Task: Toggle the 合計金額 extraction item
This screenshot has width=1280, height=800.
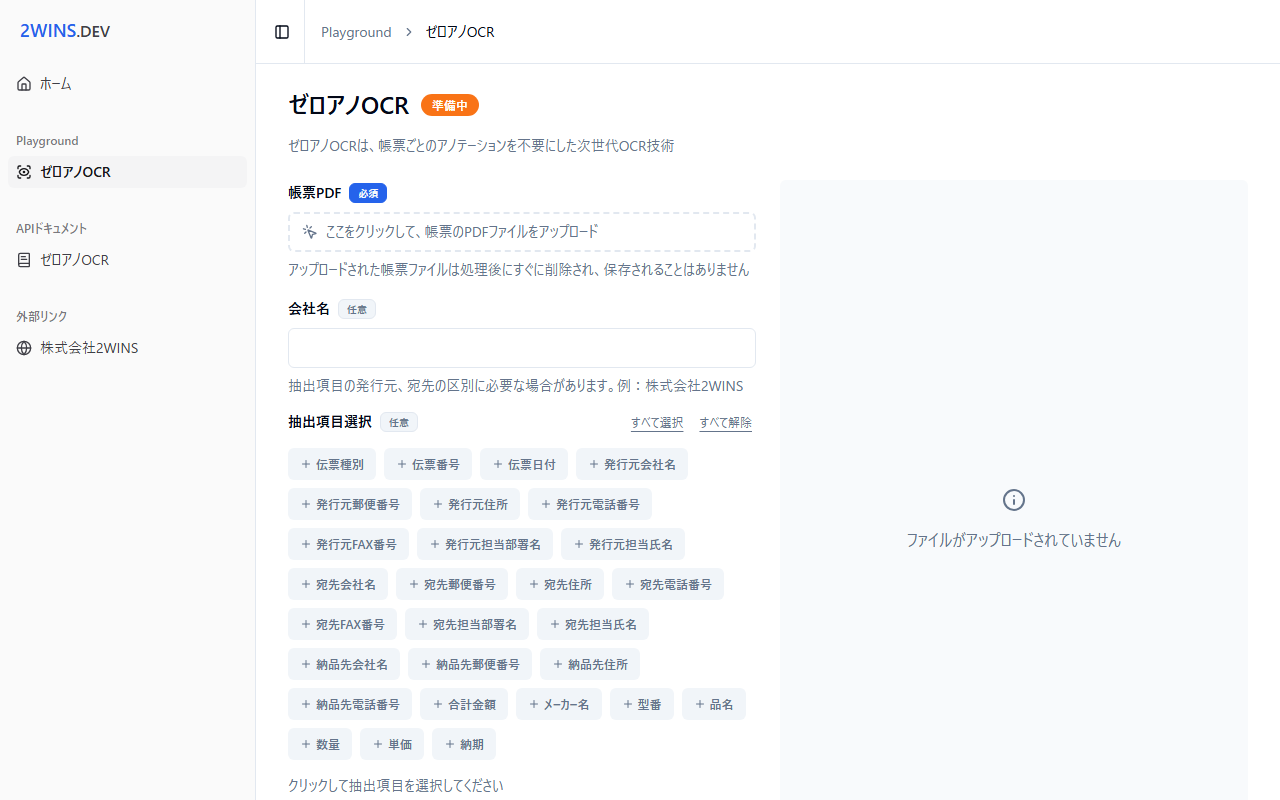Action: tap(463, 704)
